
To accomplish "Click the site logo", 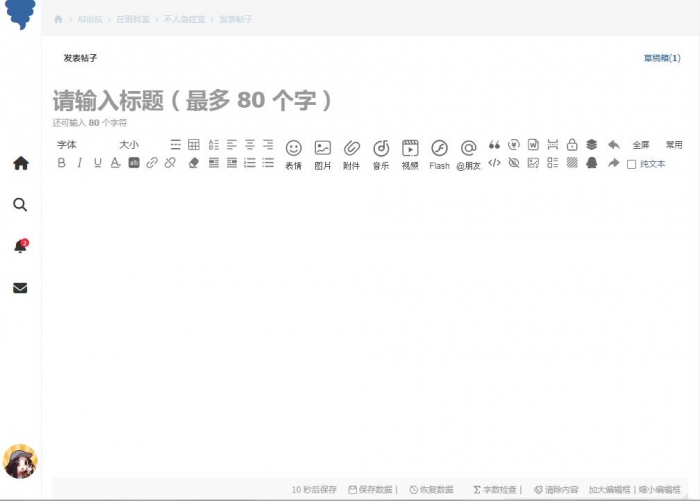I will [20, 15].
